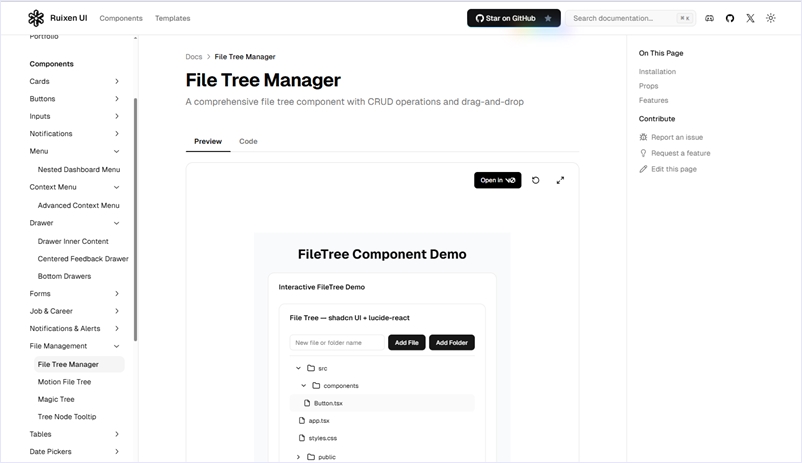Click the bug icon beside Report an issue
This screenshot has width=802, height=463.
coord(643,137)
